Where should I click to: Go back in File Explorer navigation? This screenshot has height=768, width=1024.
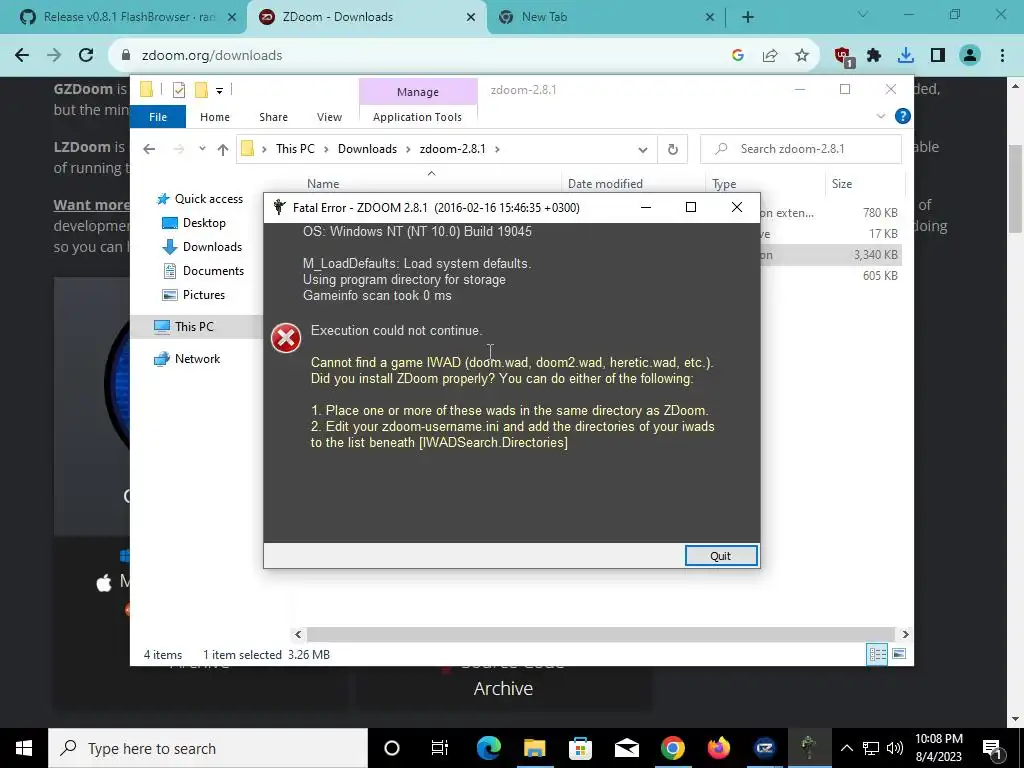pyautogui.click(x=149, y=149)
